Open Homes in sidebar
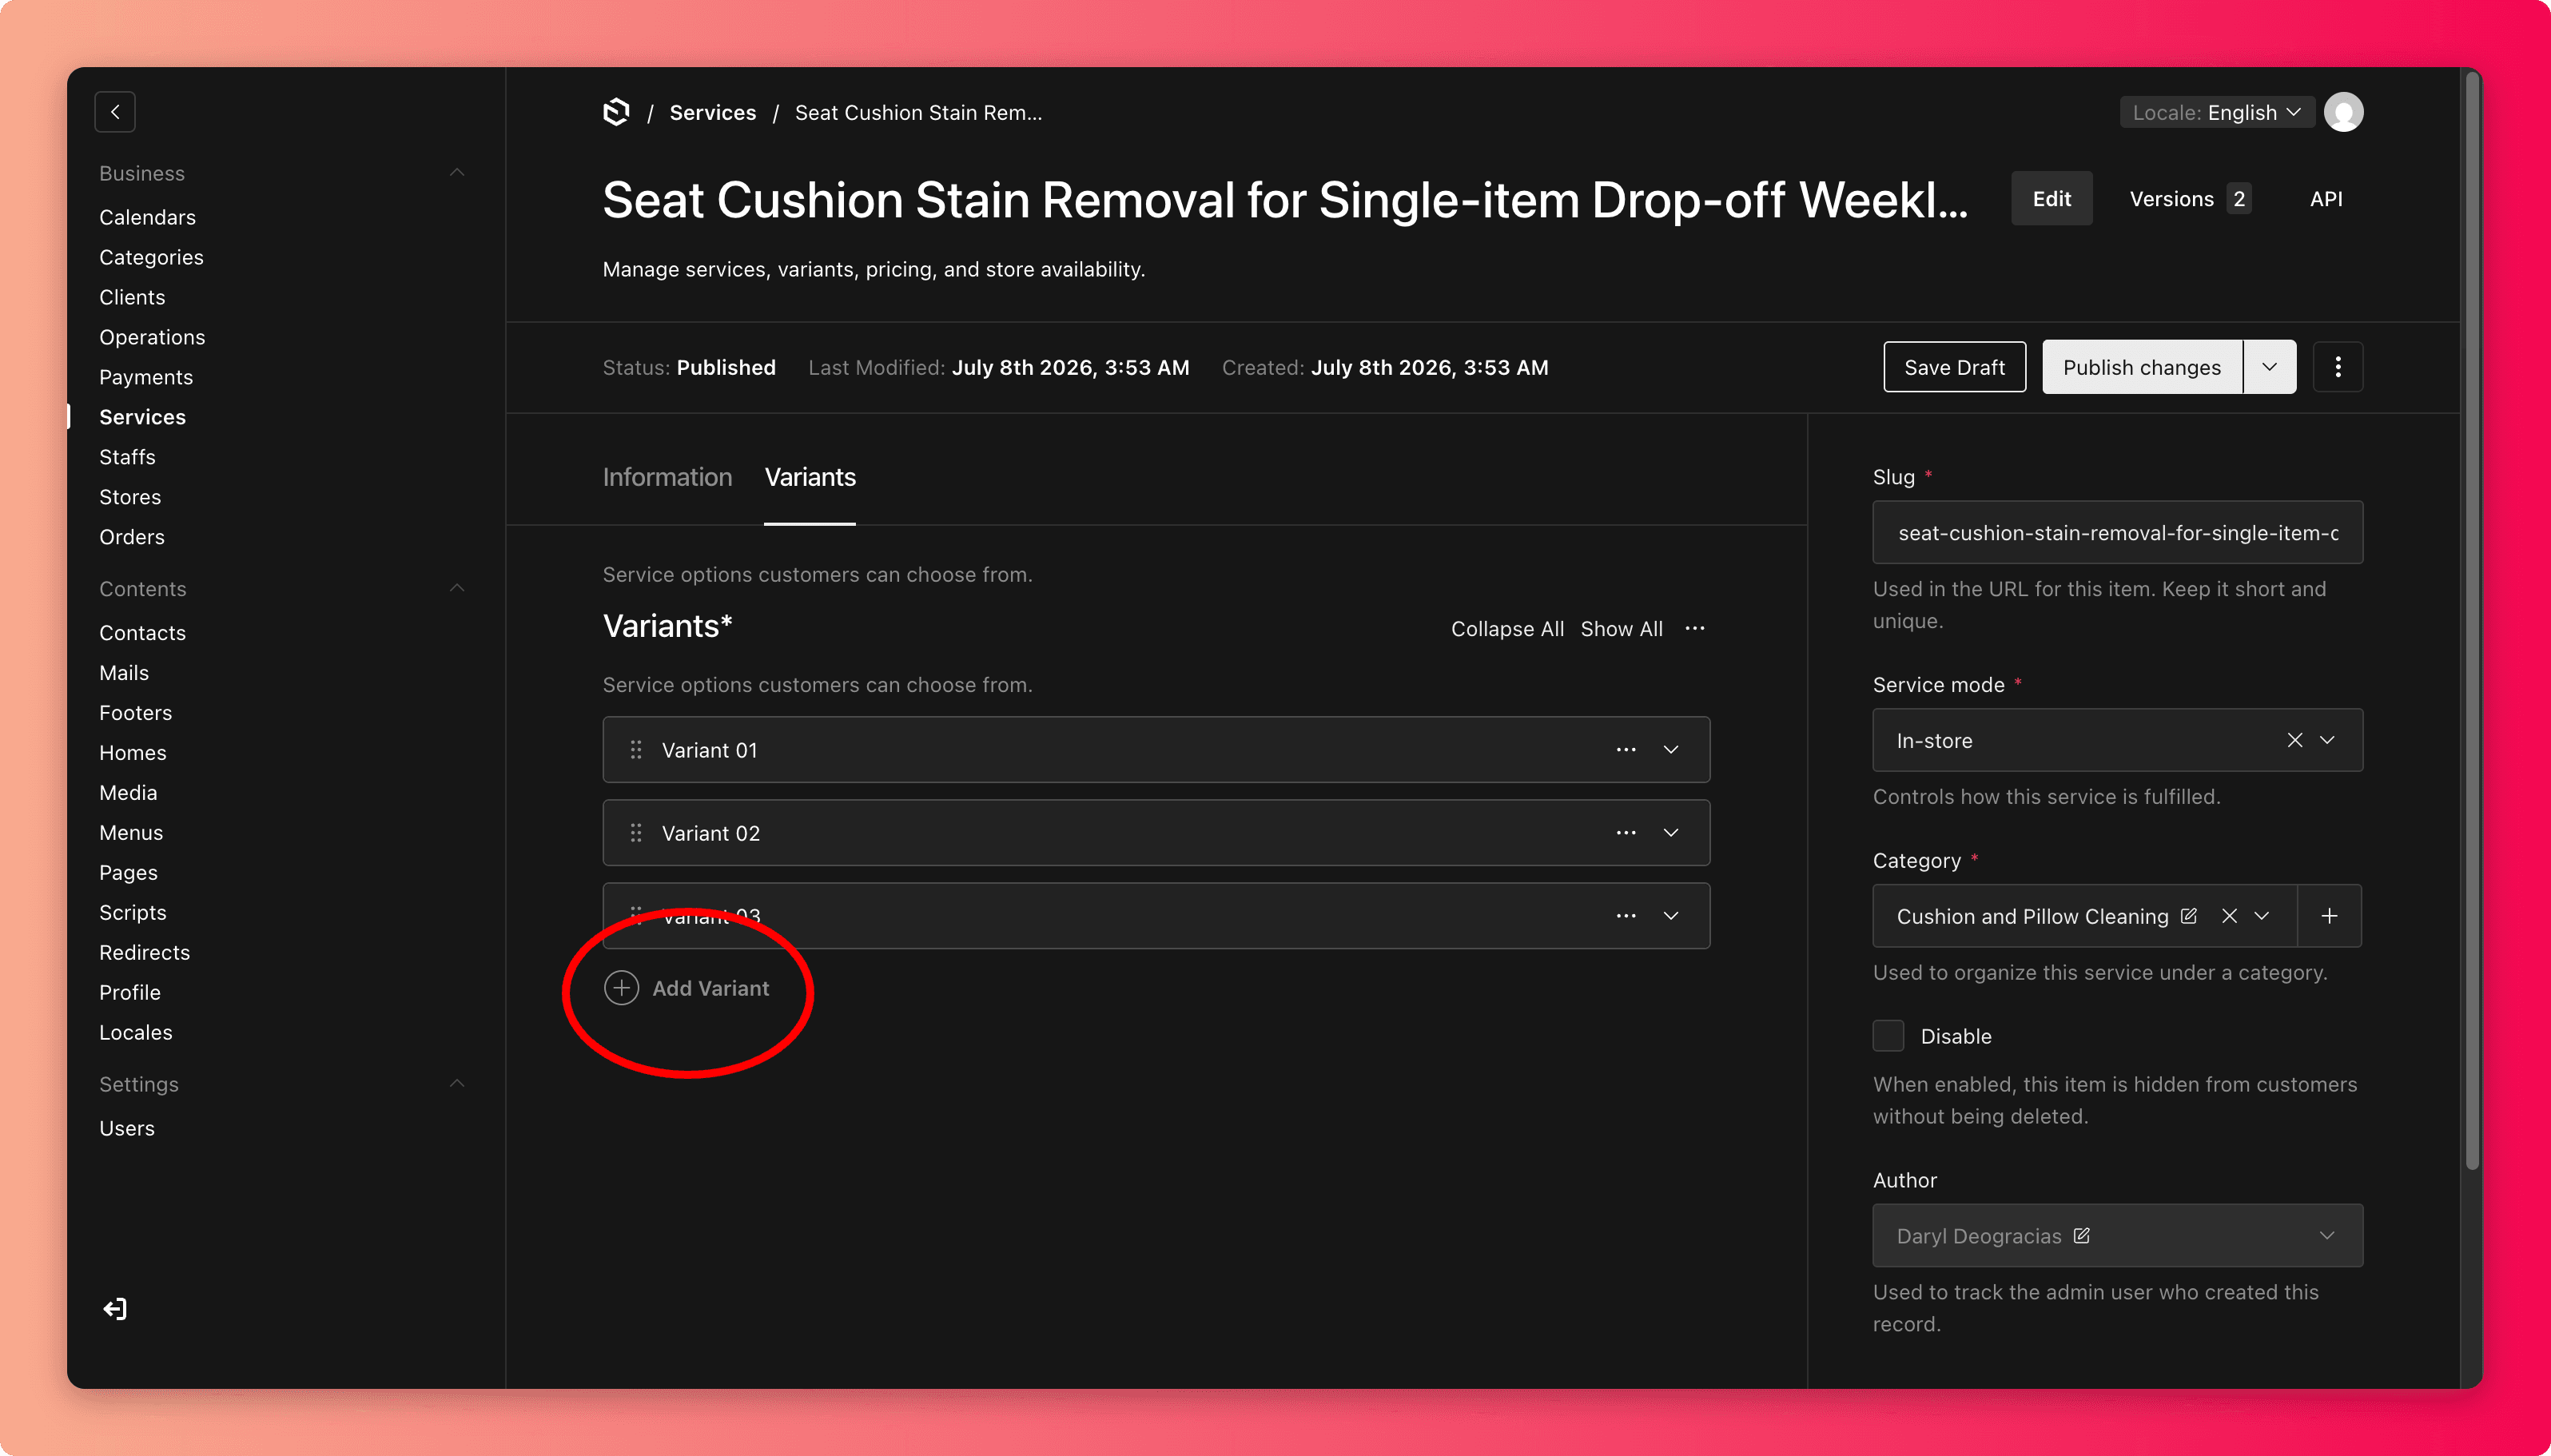 coord(133,753)
